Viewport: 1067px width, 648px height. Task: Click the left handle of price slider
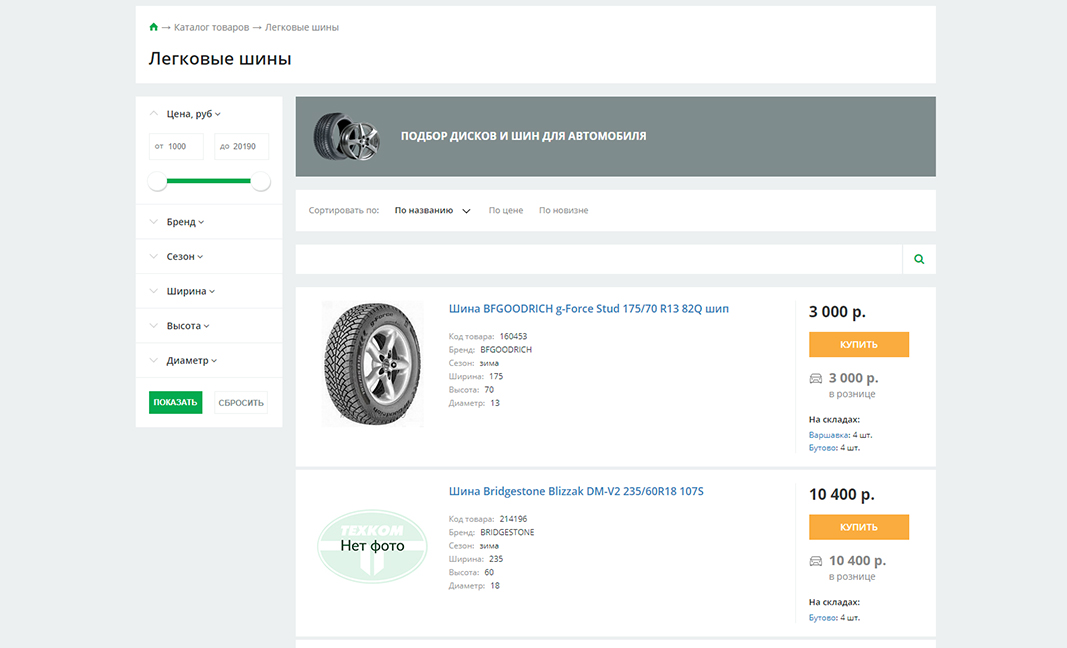[157, 181]
